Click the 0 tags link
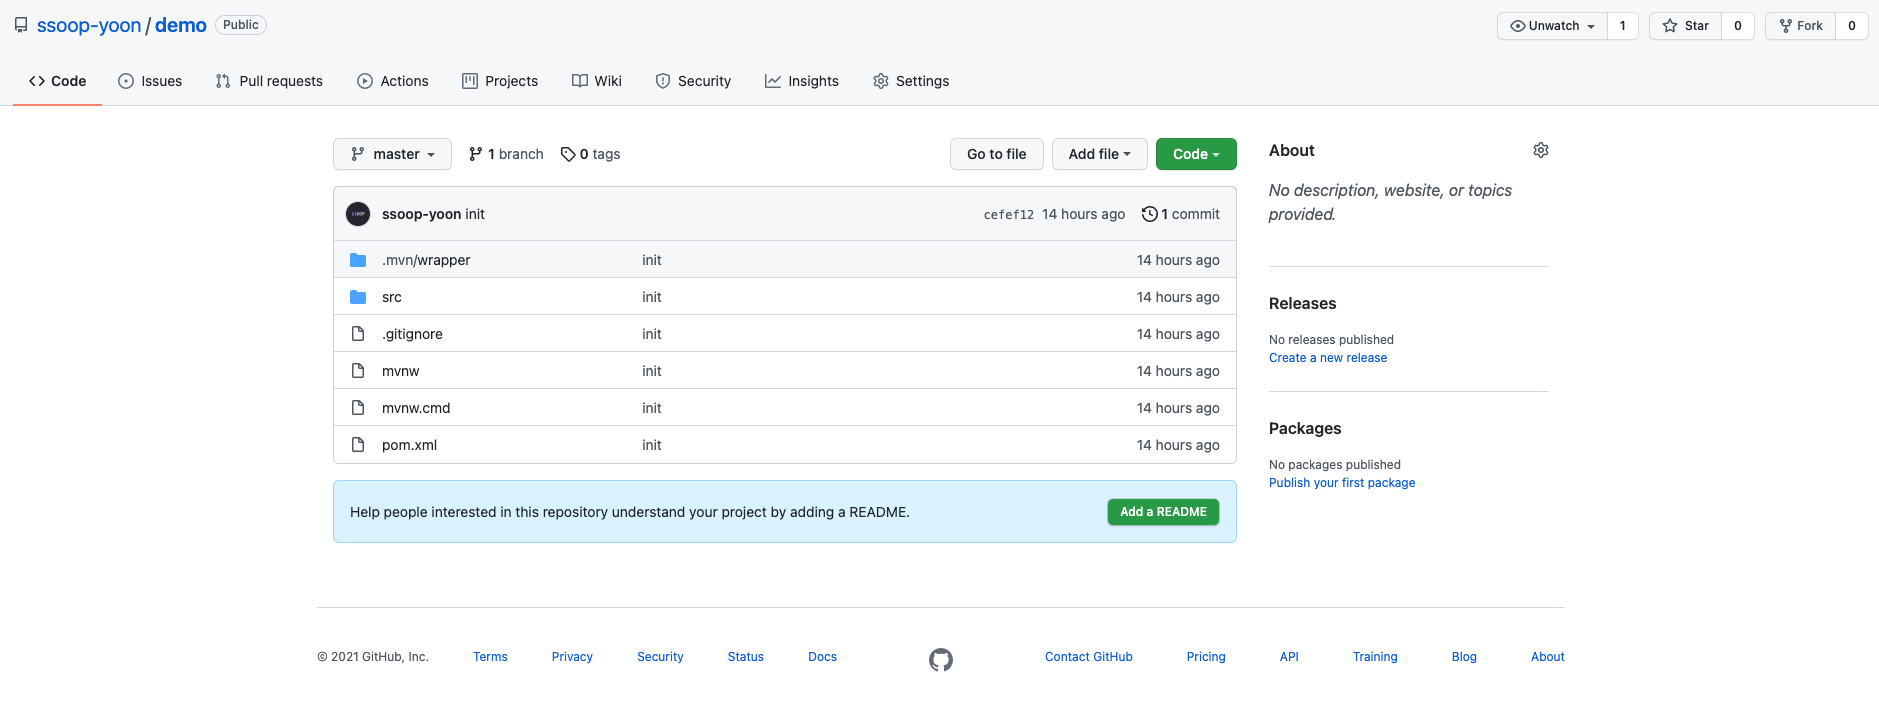This screenshot has height=725, width=1879. 590,154
